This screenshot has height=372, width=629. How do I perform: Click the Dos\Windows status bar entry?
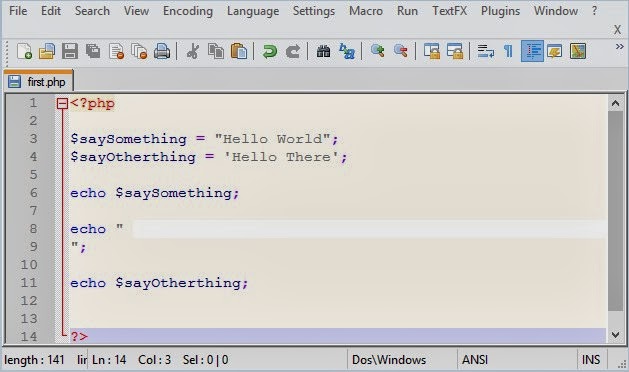(x=389, y=360)
